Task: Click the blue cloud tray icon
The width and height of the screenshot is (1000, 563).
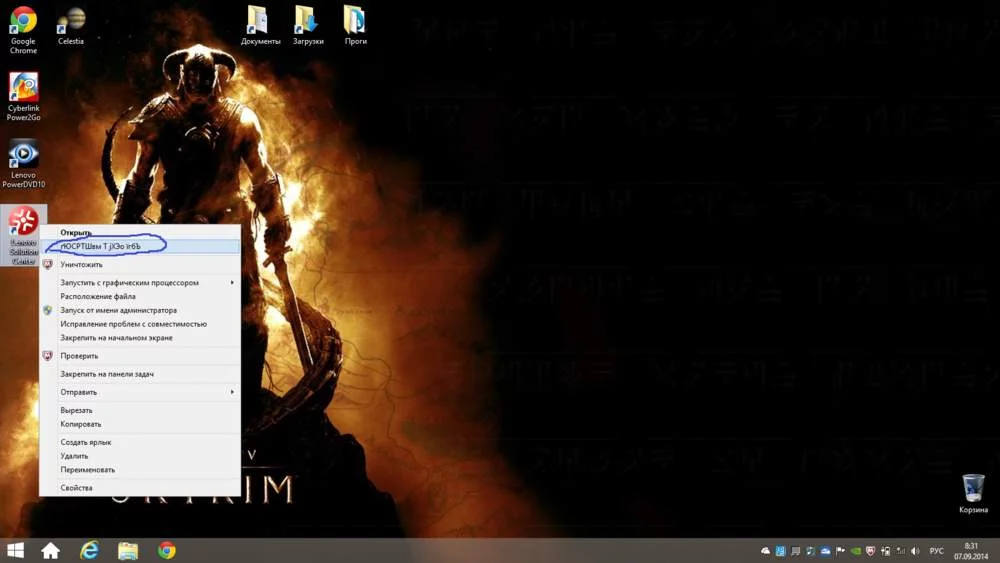Action: [x=825, y=551]
